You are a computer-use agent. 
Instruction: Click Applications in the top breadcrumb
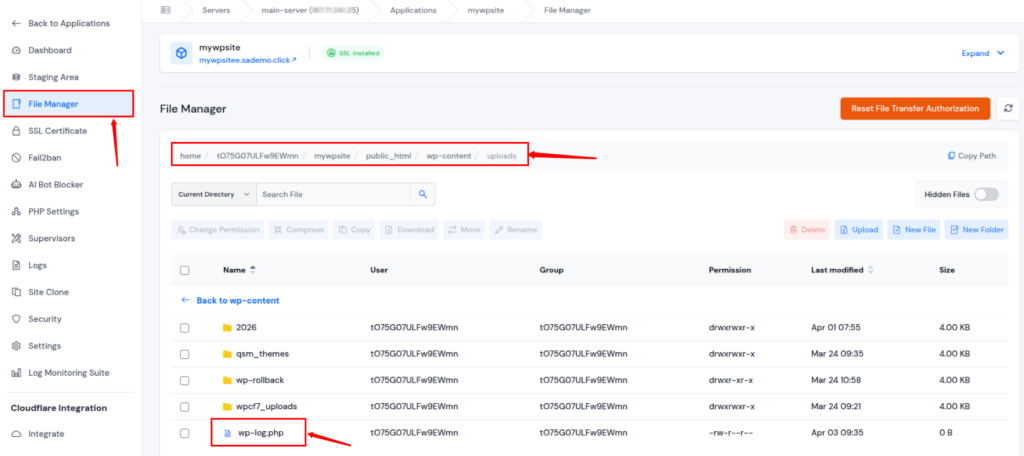413,10
